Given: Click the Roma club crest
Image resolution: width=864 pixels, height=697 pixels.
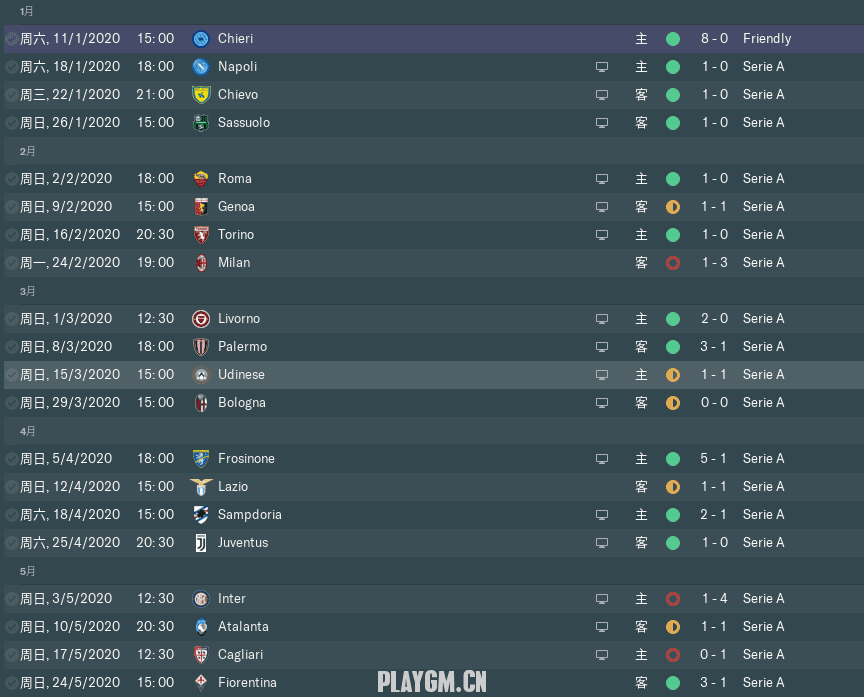Looking at the screenshot, I should click(x=201, y=179).
